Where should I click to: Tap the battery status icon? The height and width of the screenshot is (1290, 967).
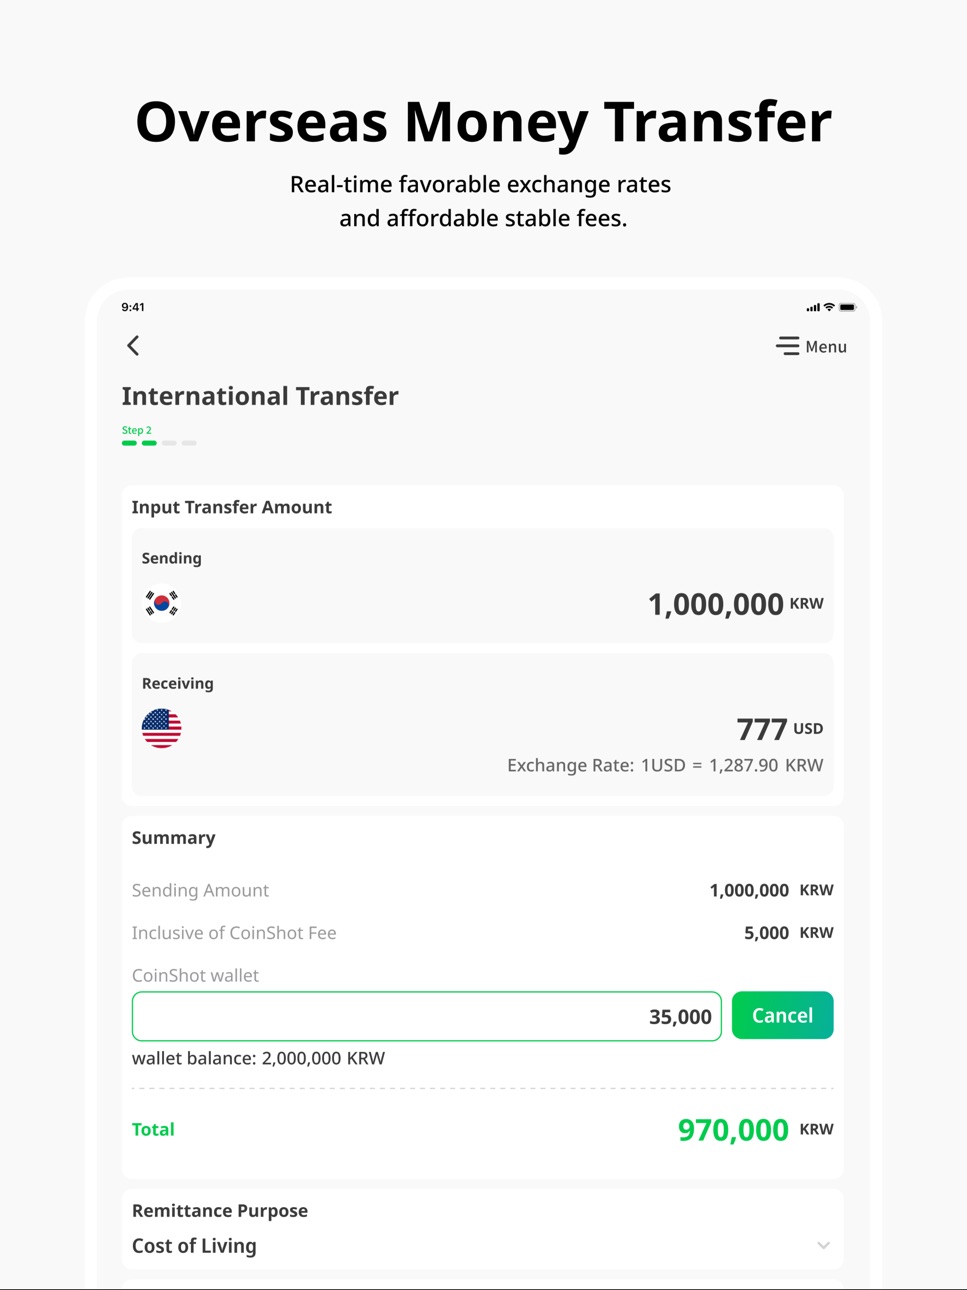(x=848, y=307)
